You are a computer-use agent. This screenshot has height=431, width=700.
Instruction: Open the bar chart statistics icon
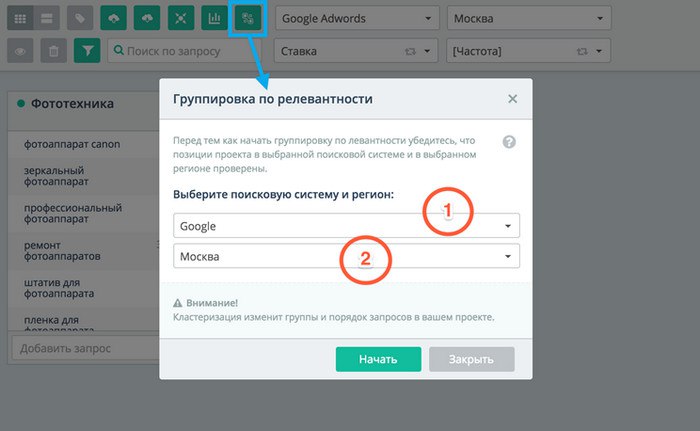[x=214, y=18]
